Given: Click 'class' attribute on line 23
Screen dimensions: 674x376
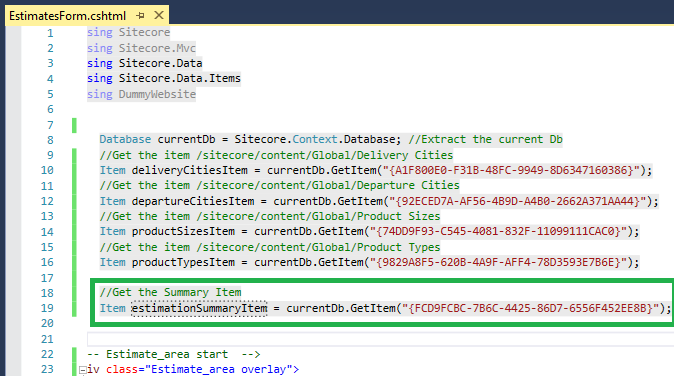Looking at the screenshot, I should point(122,370).
